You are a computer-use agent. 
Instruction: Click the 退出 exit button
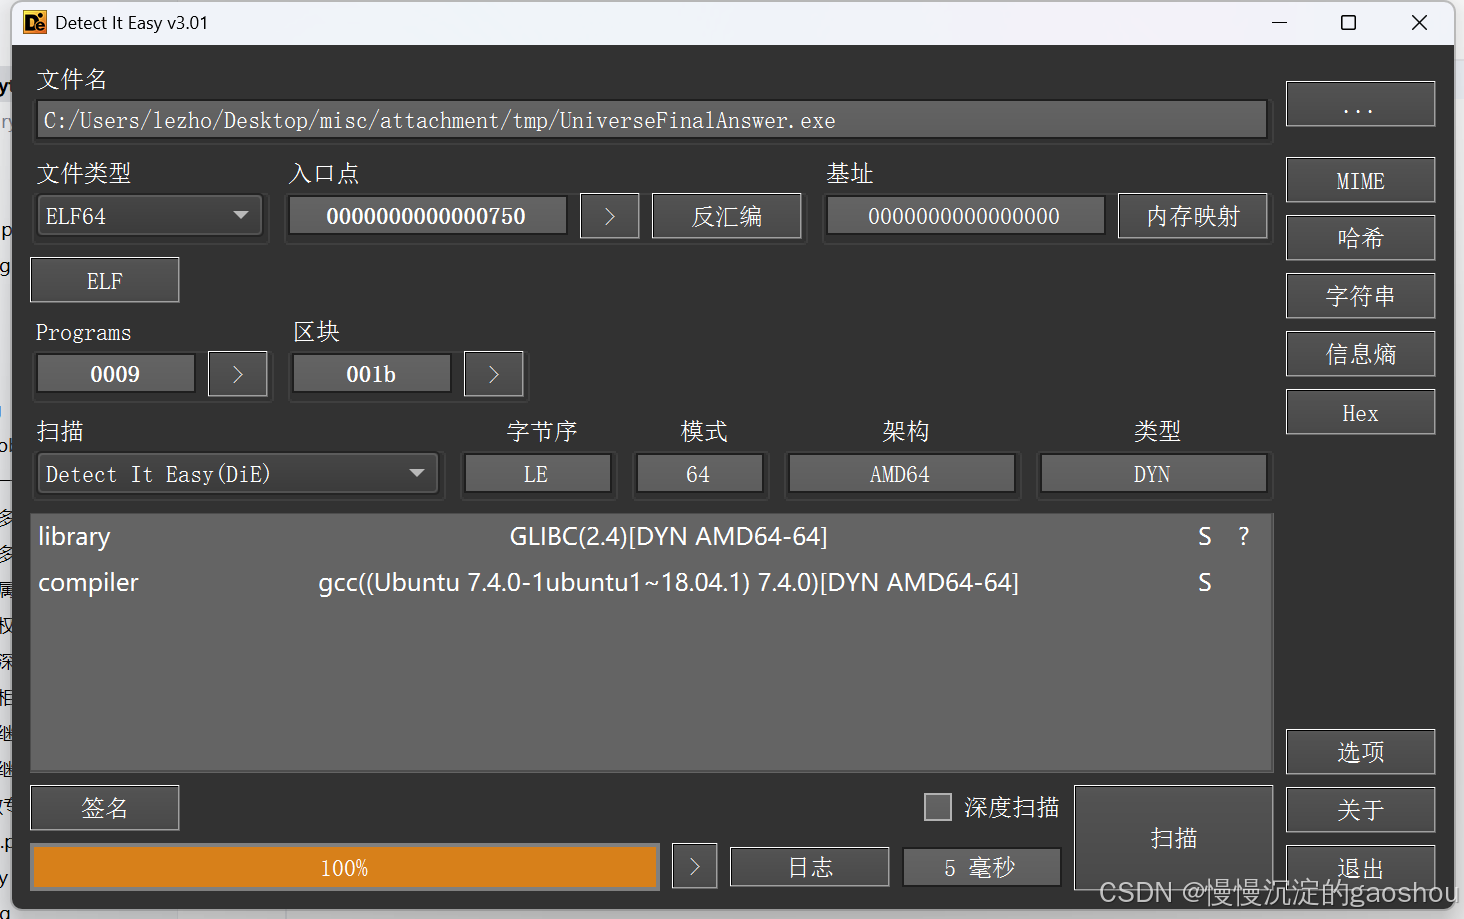(x=1360, y=867)
